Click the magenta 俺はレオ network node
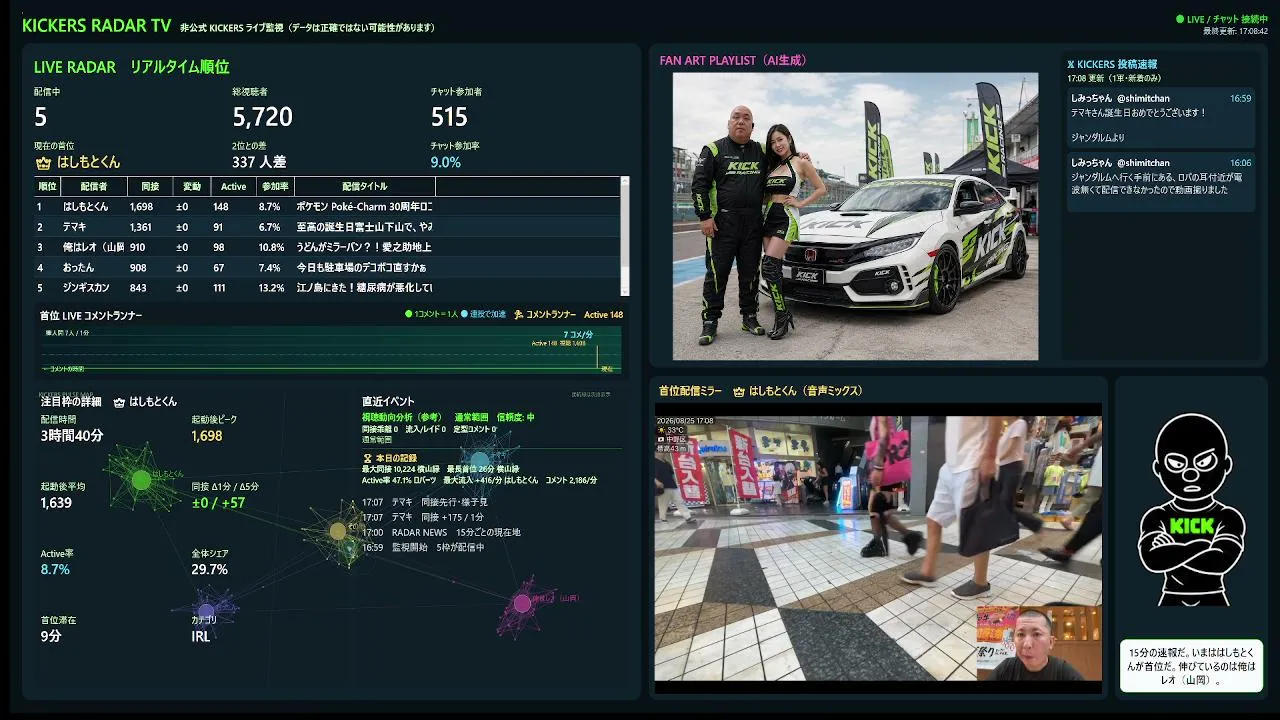 522,603
